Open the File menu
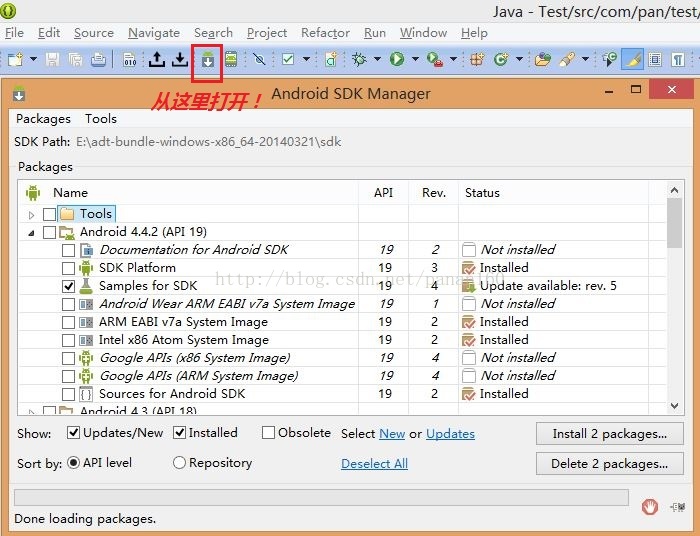This screenshot has width=700, height=536. pyautogui.click(x=14, y=33)
